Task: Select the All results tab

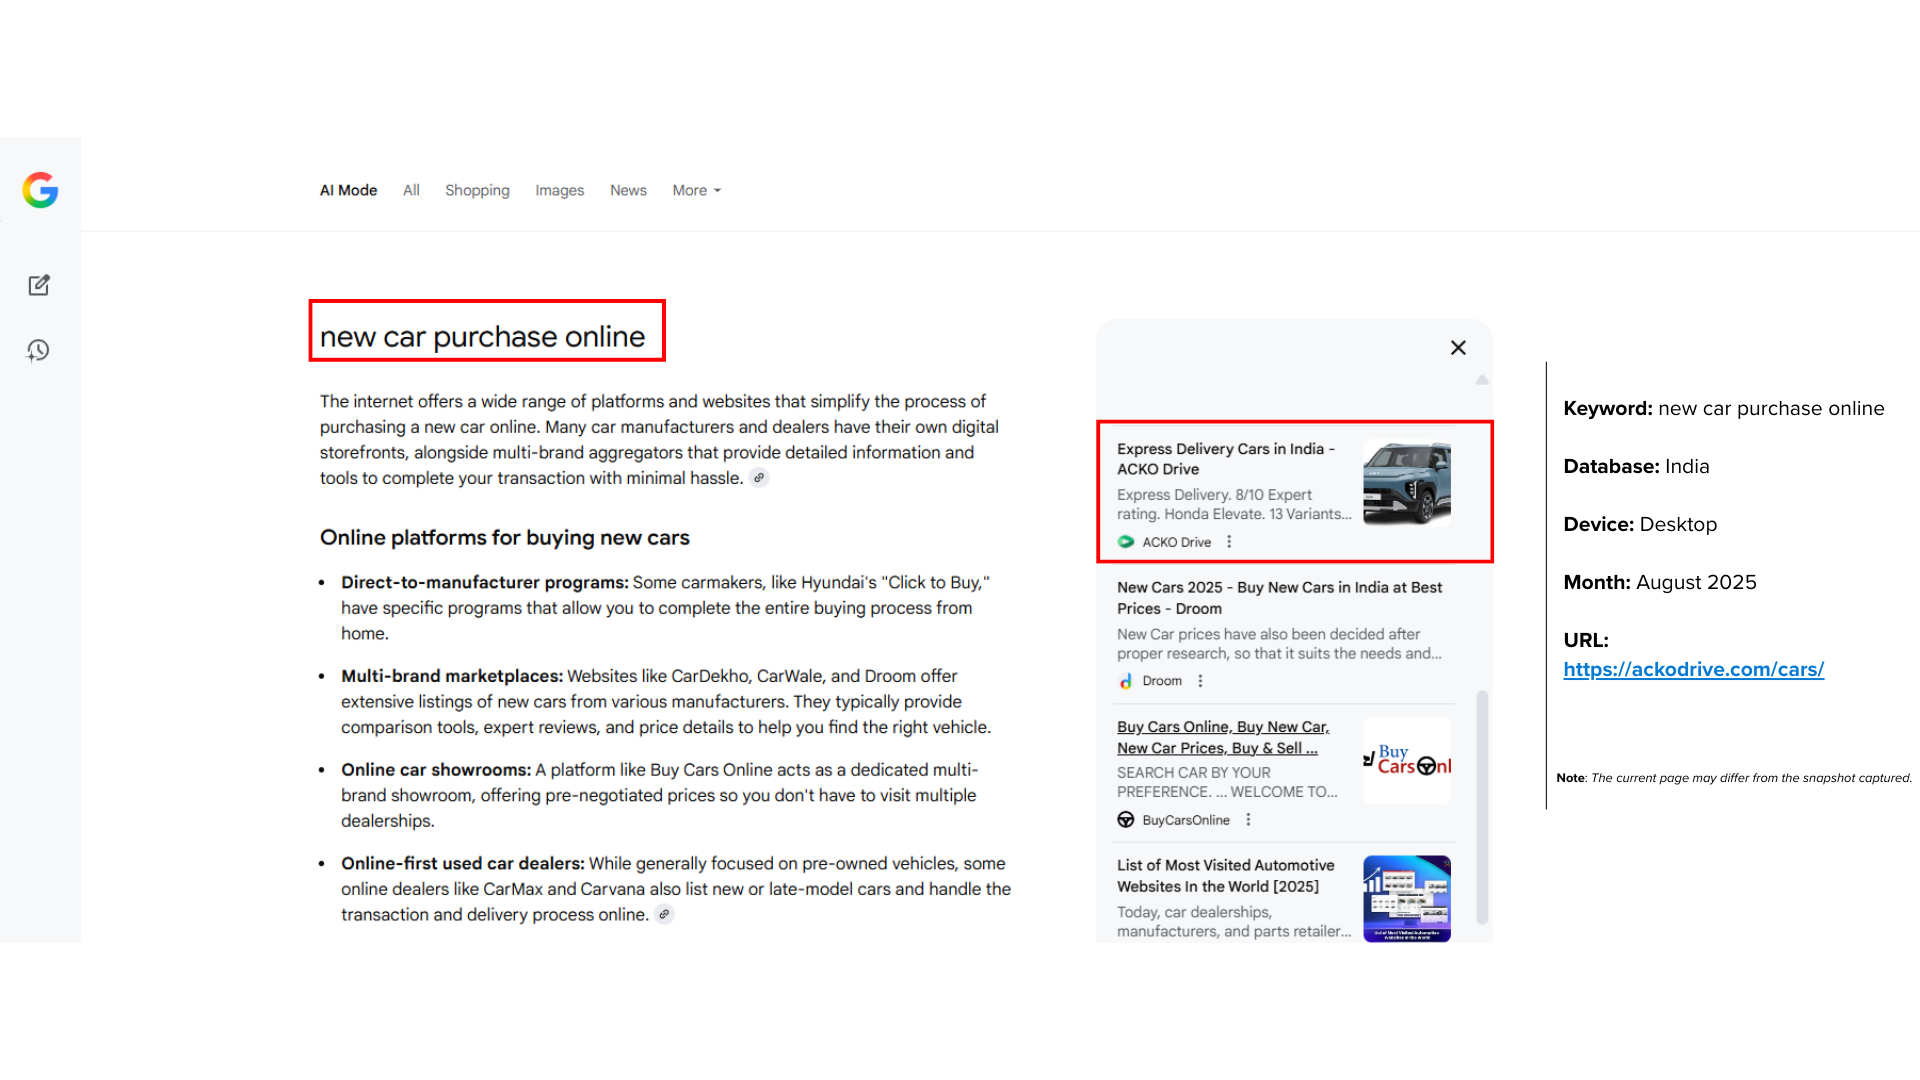Action: 411,190
